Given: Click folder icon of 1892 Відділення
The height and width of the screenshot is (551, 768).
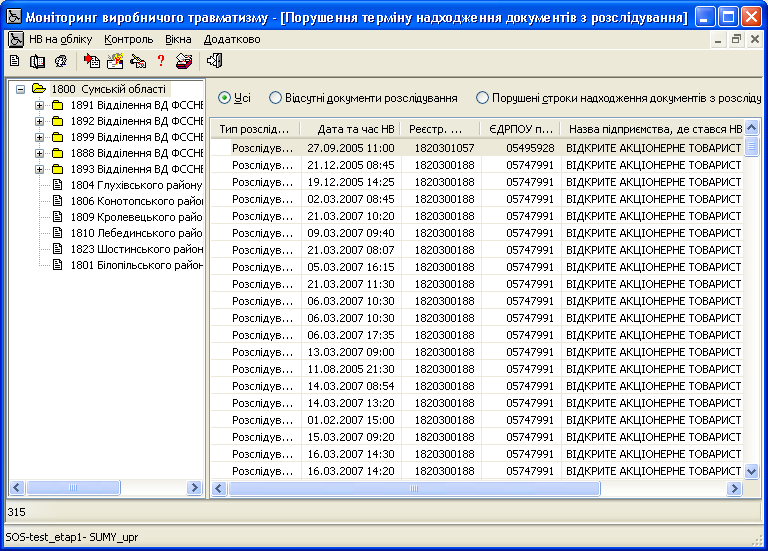Looking at the screenshot, I should (58, 121).
